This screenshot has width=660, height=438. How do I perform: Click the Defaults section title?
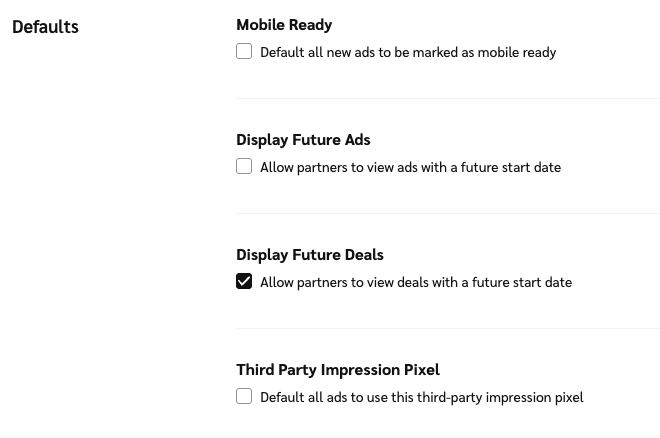[45, 26]
